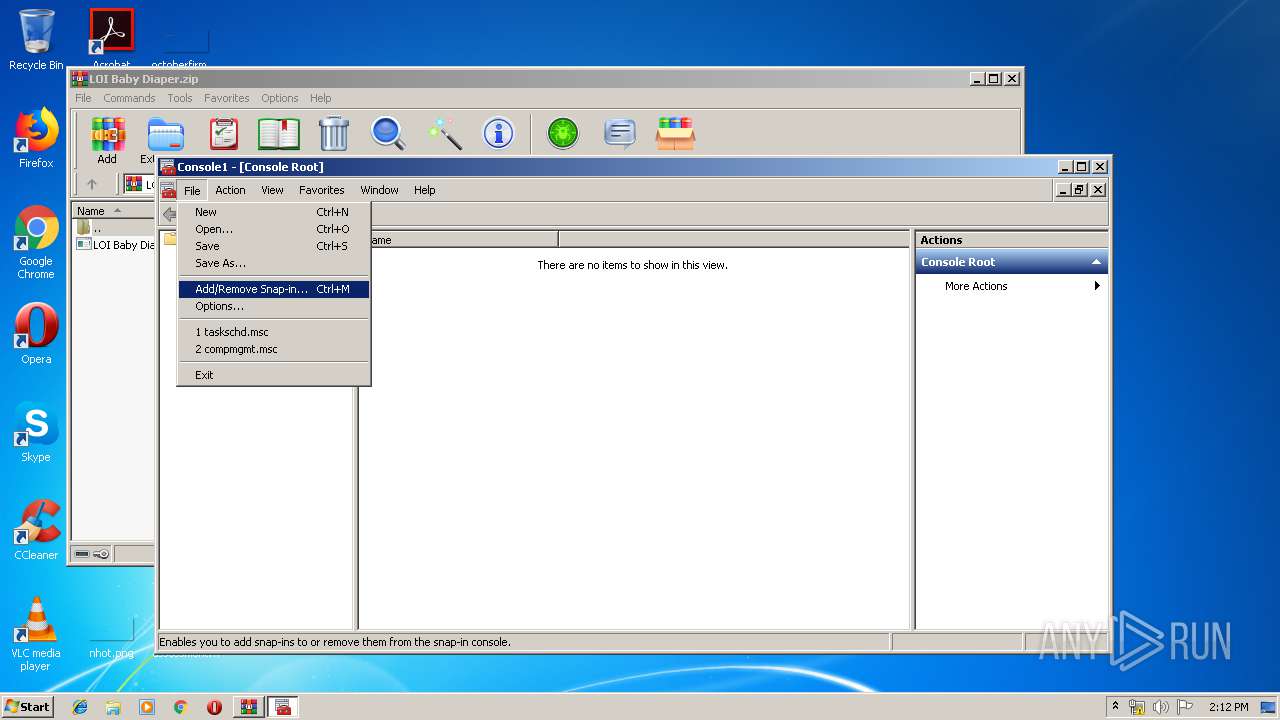Viewport: 1280px width, 720px height.
Task: Select the VLC media player desktop shortcut
Action: point(36,634)
